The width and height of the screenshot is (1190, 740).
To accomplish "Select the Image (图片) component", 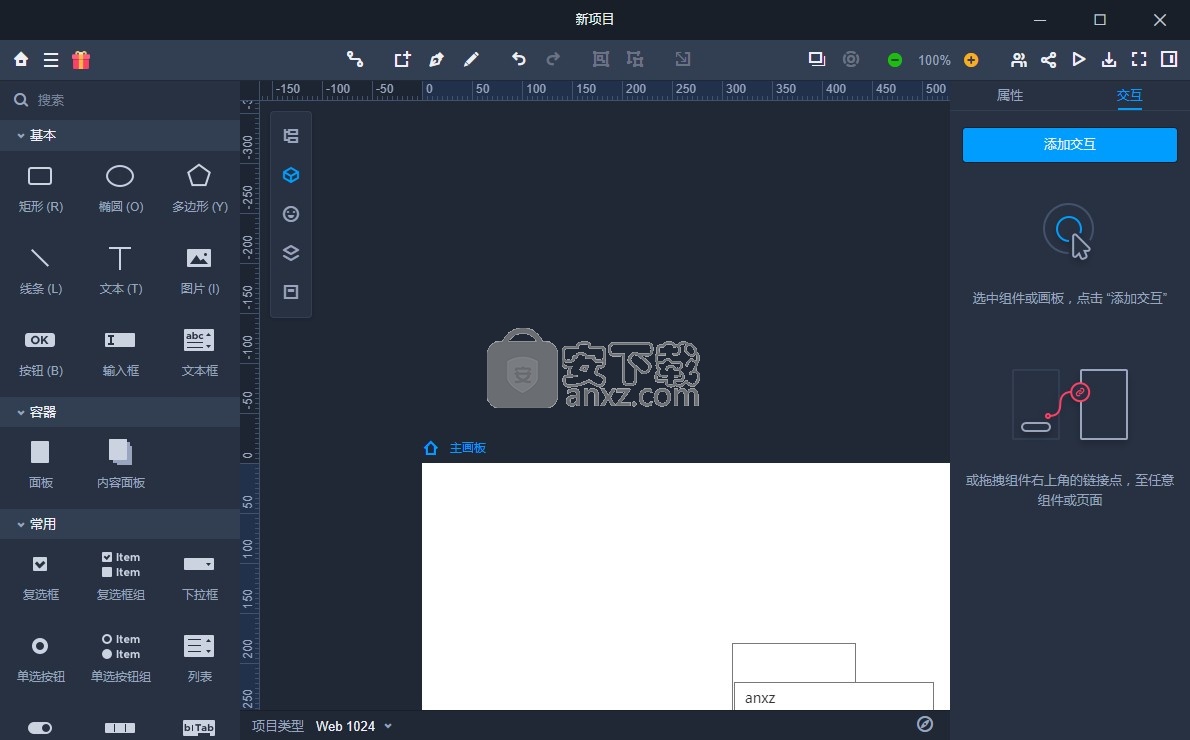I will coord(200,270).
